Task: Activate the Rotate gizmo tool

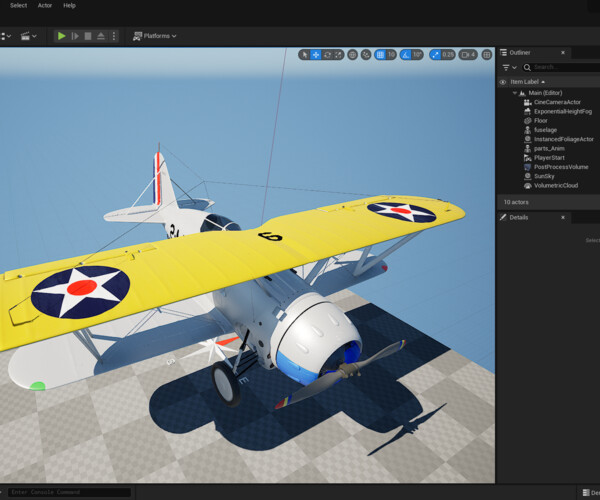Action: (327, 55)
